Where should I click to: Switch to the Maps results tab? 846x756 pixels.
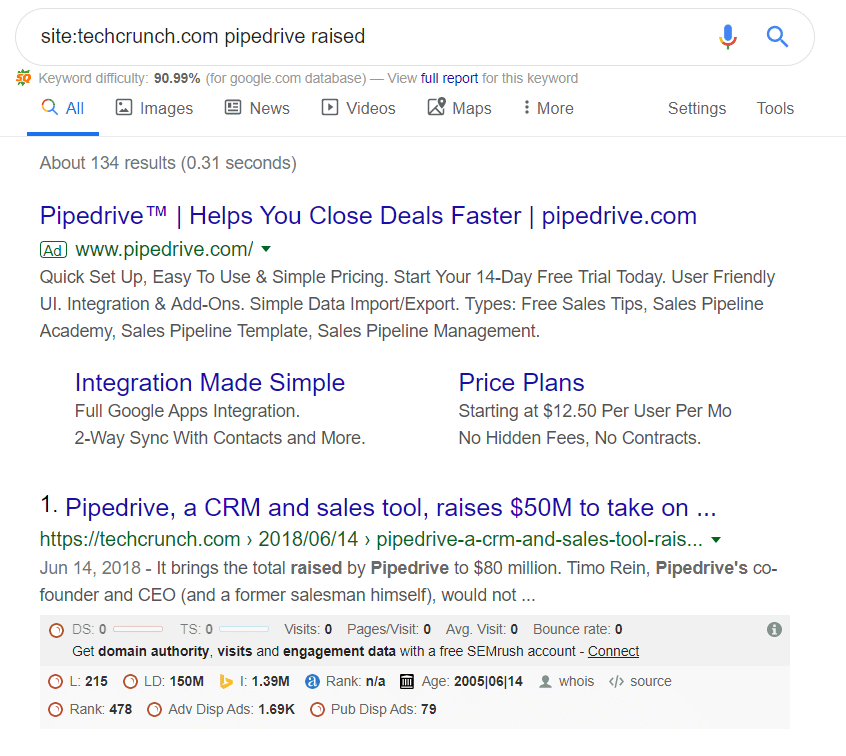pyautogui.click(x=460, y=108)
